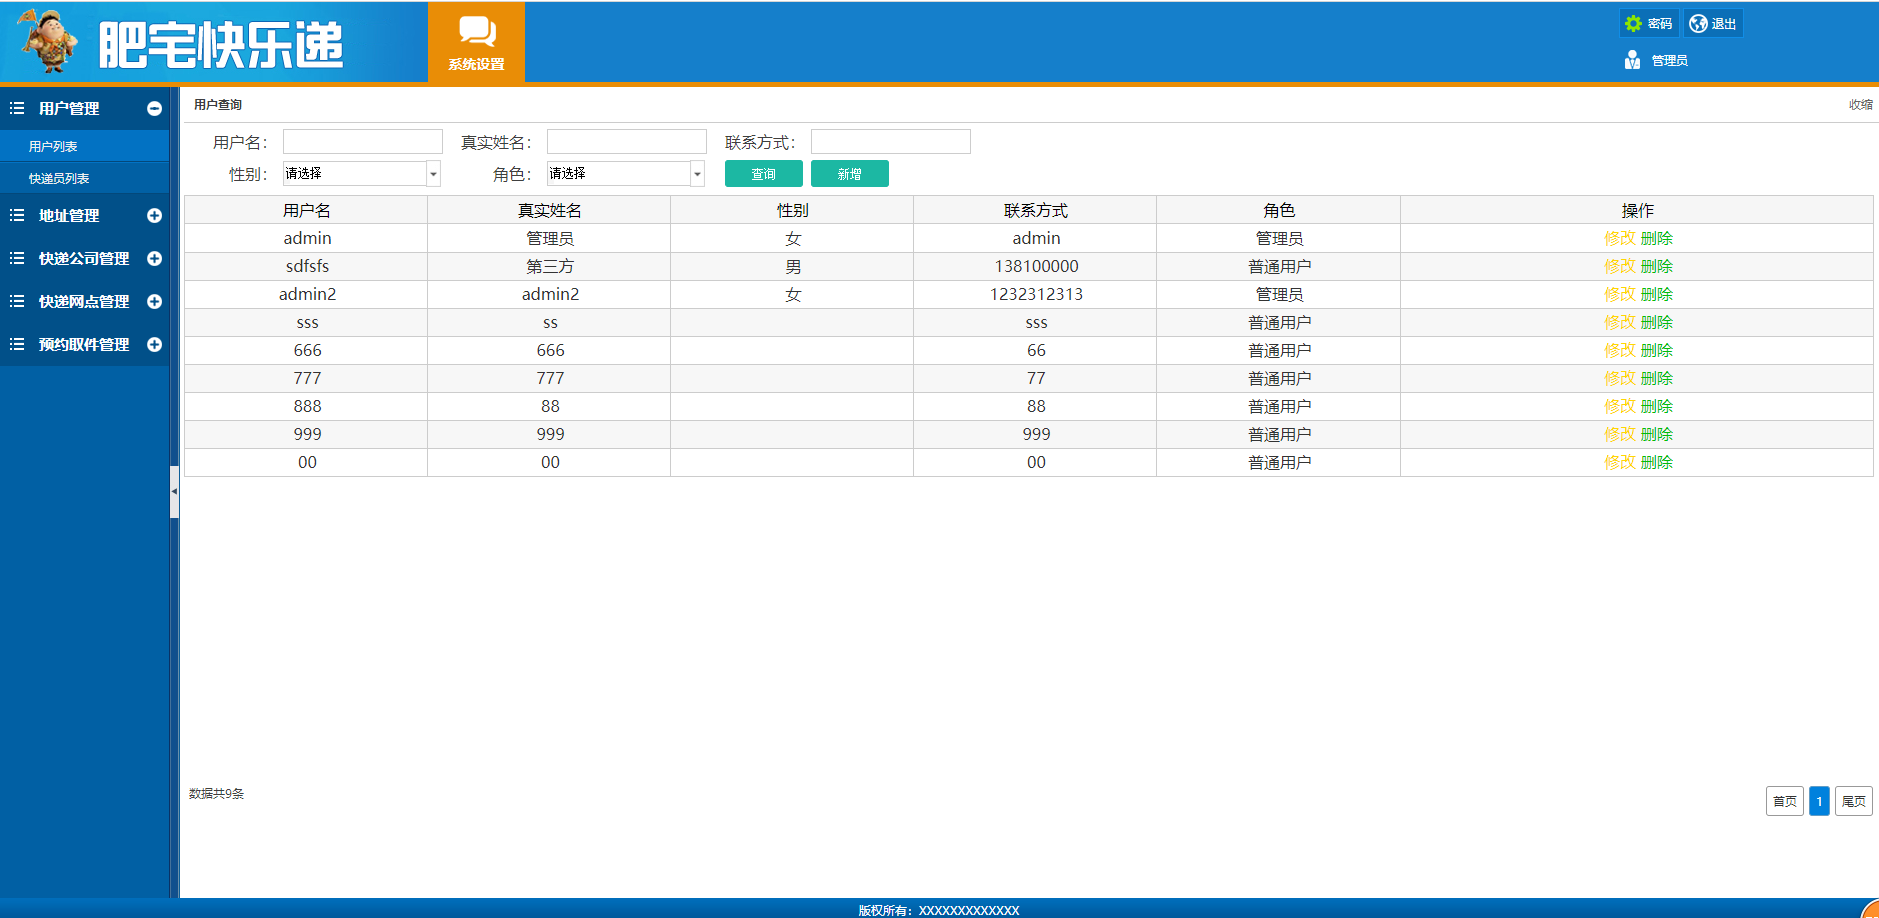Click 修改 for user sss
The height and width of the screenshot is (918, 1879).
[x=1620, y=322]
